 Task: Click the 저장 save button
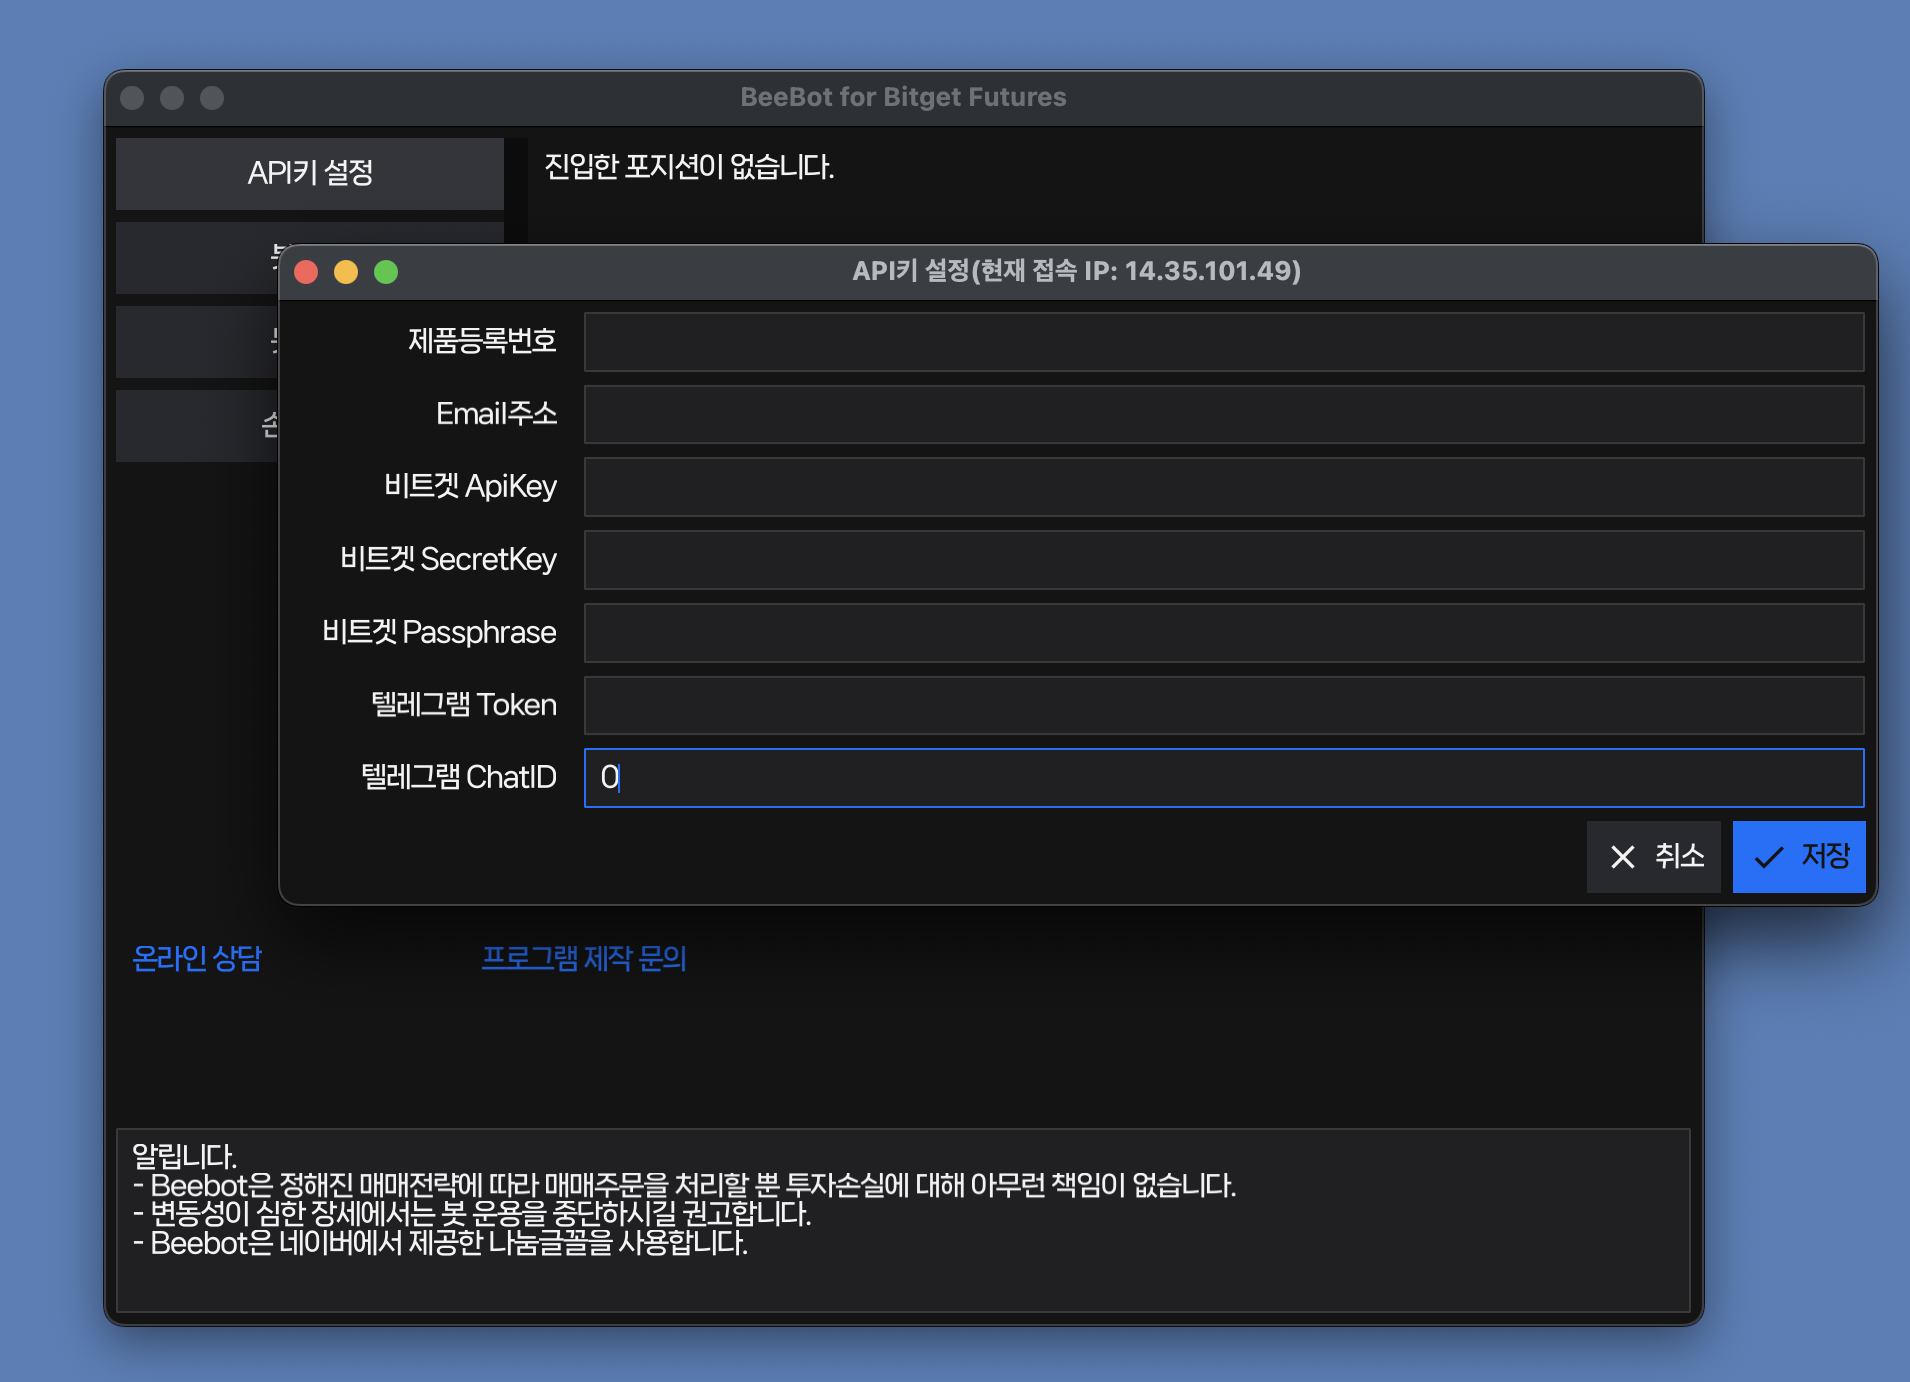click(x=1798, y=857)
